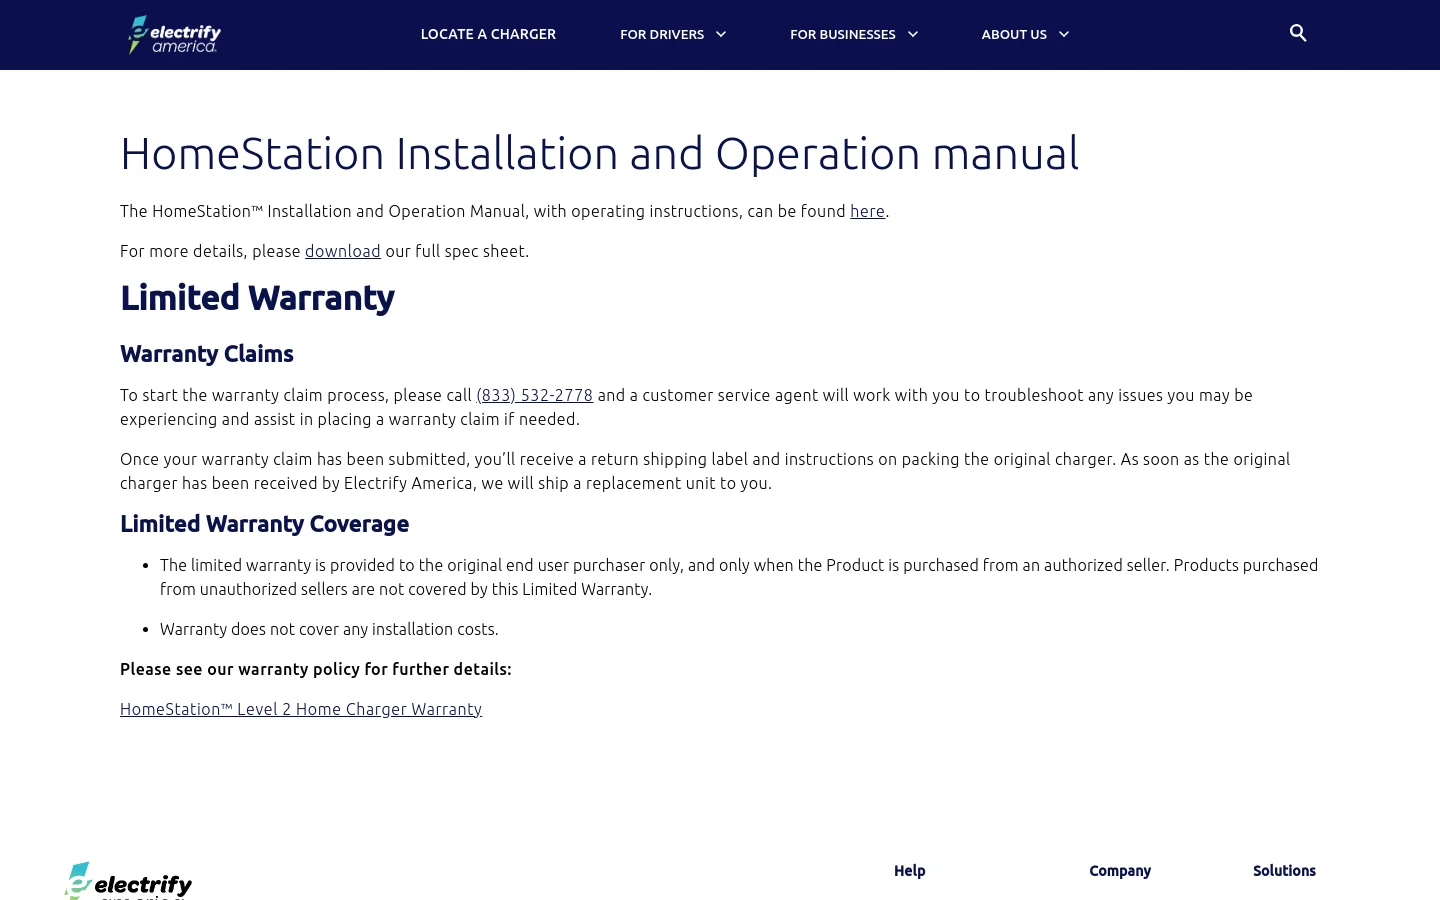1440x900 pixels.
Task: Open the manual via the 'here' link
Action: [x=867, y=211]
